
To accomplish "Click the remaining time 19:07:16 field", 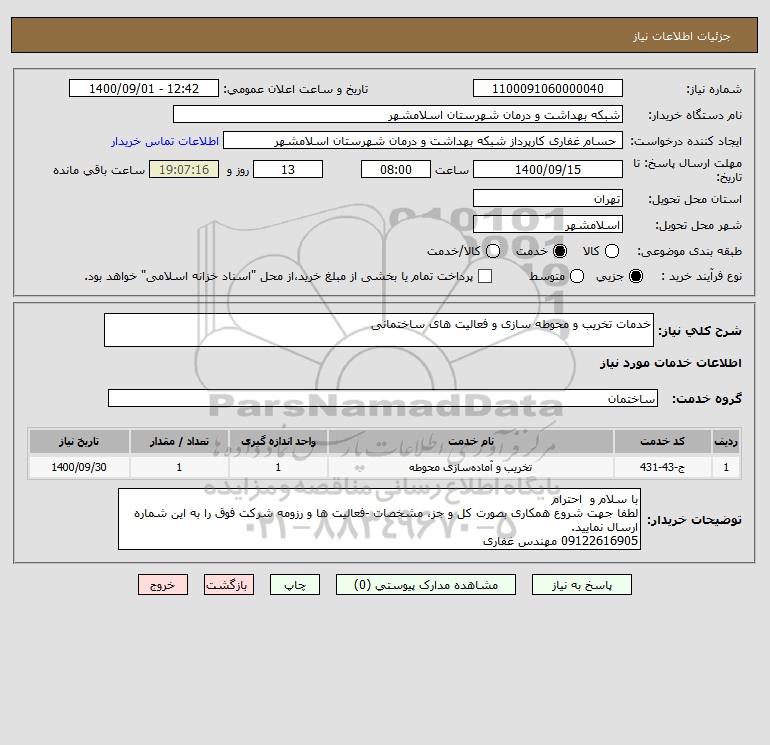I will click(184, 169).
